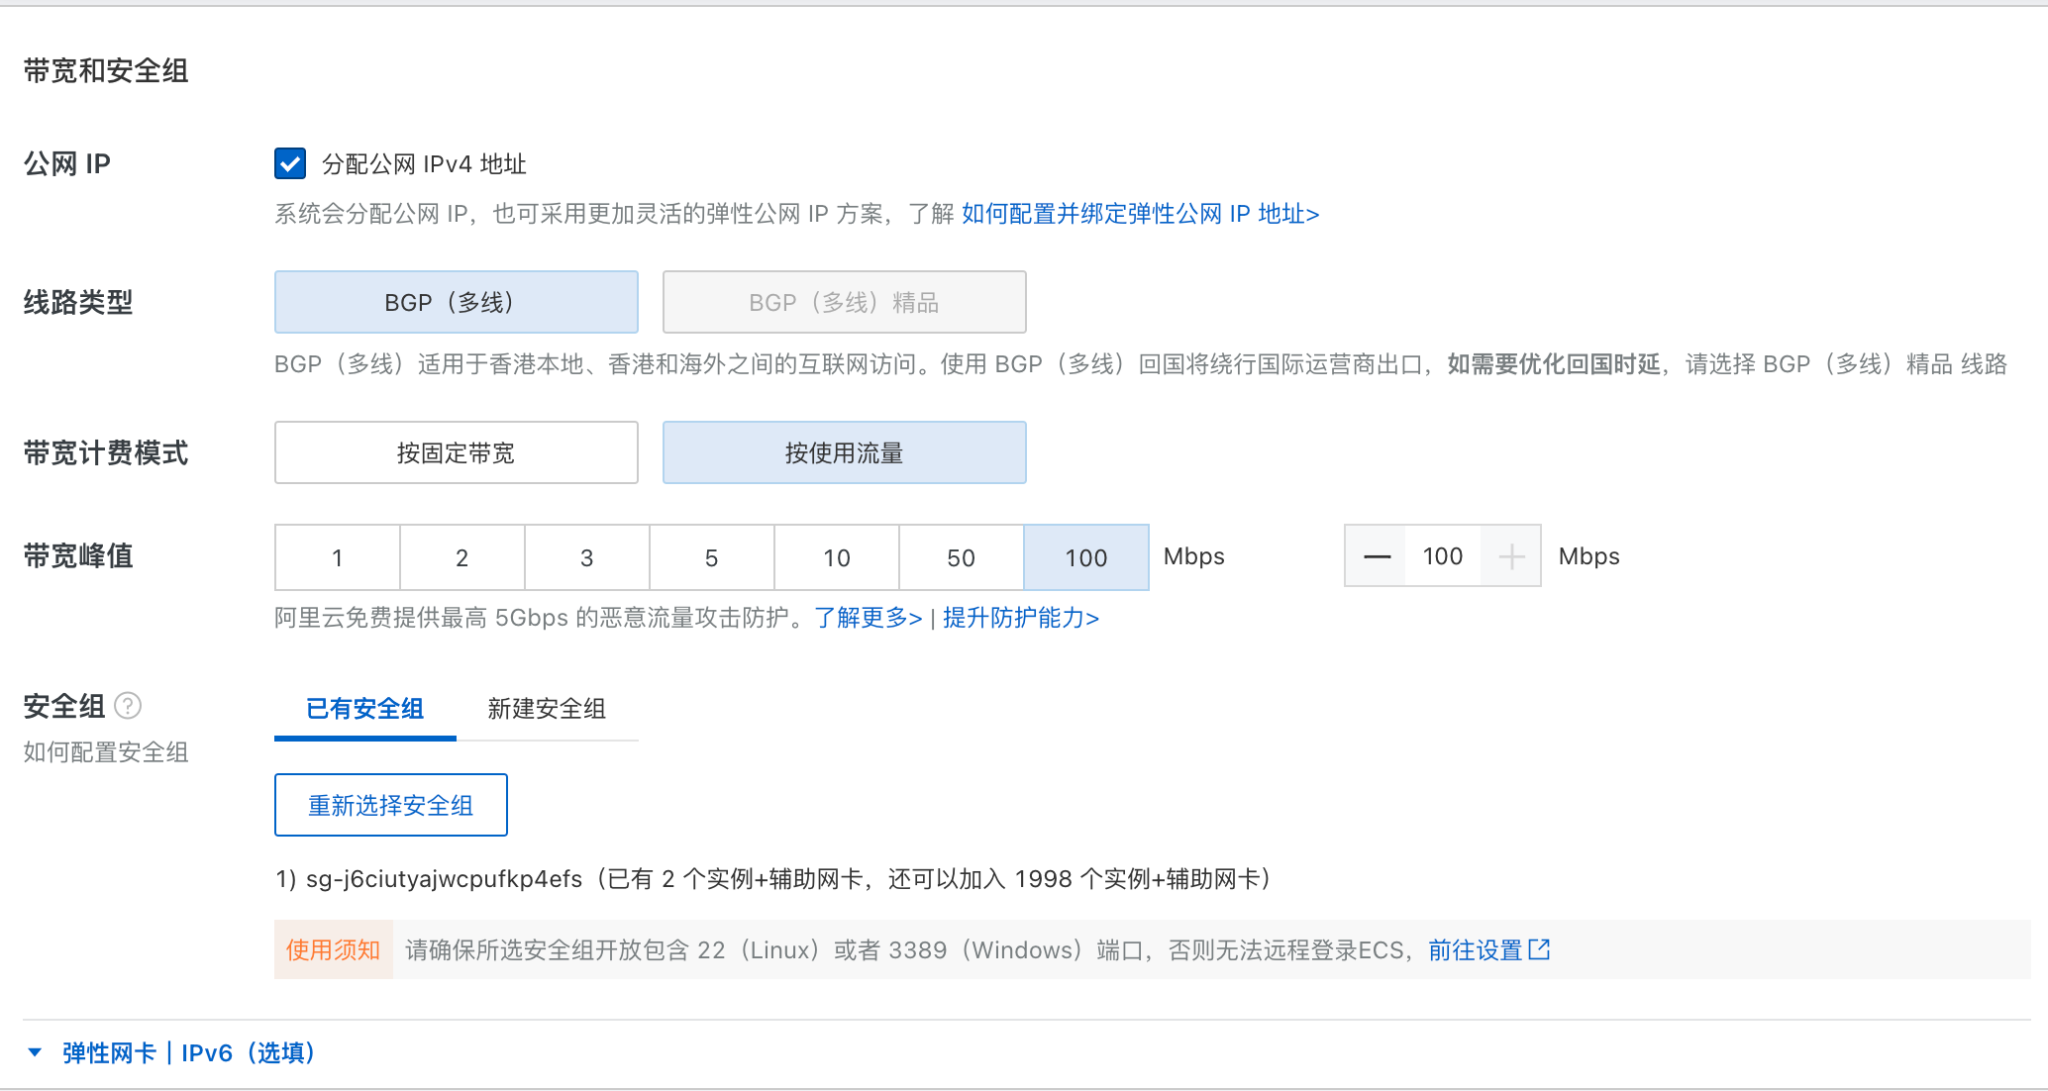Image resolution: width=2048 pixels, height=1091 pixels.
Task: Click 弹性网卡 | IPv6（选填）heading
Action: click(x=189, y=1053)
